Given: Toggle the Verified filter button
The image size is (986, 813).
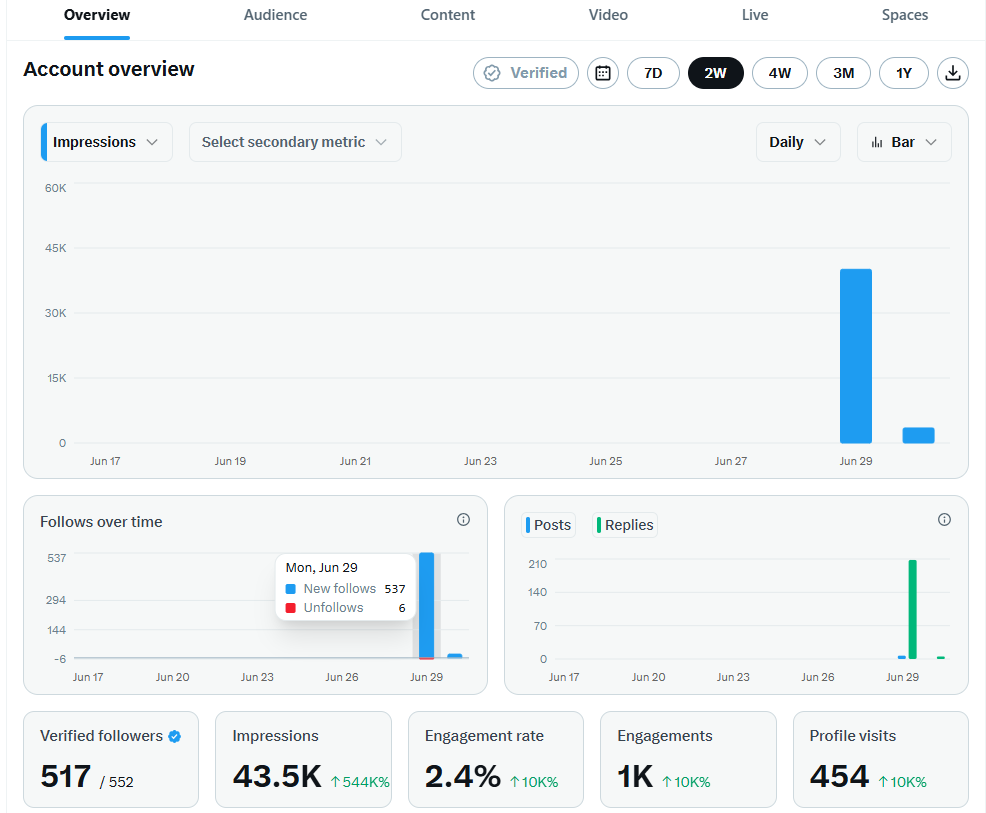Looking at the screenshot, I should [x=526, y=73].
